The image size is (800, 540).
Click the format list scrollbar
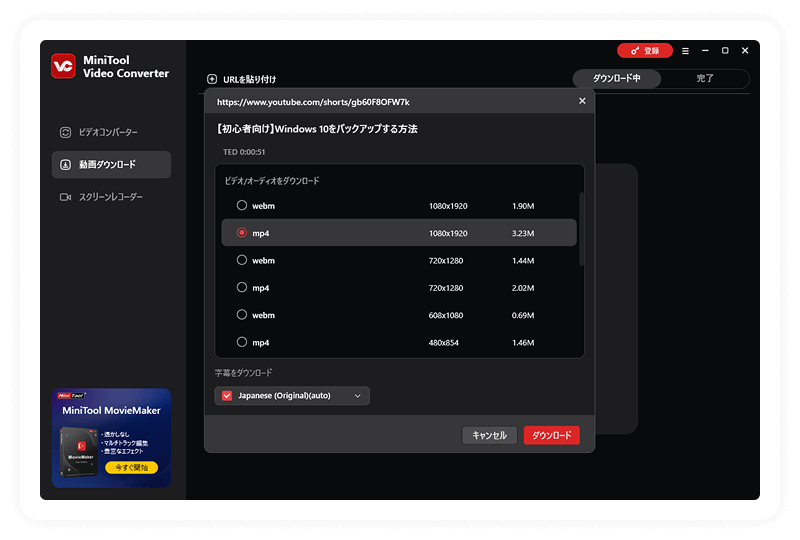click(581, 229)
